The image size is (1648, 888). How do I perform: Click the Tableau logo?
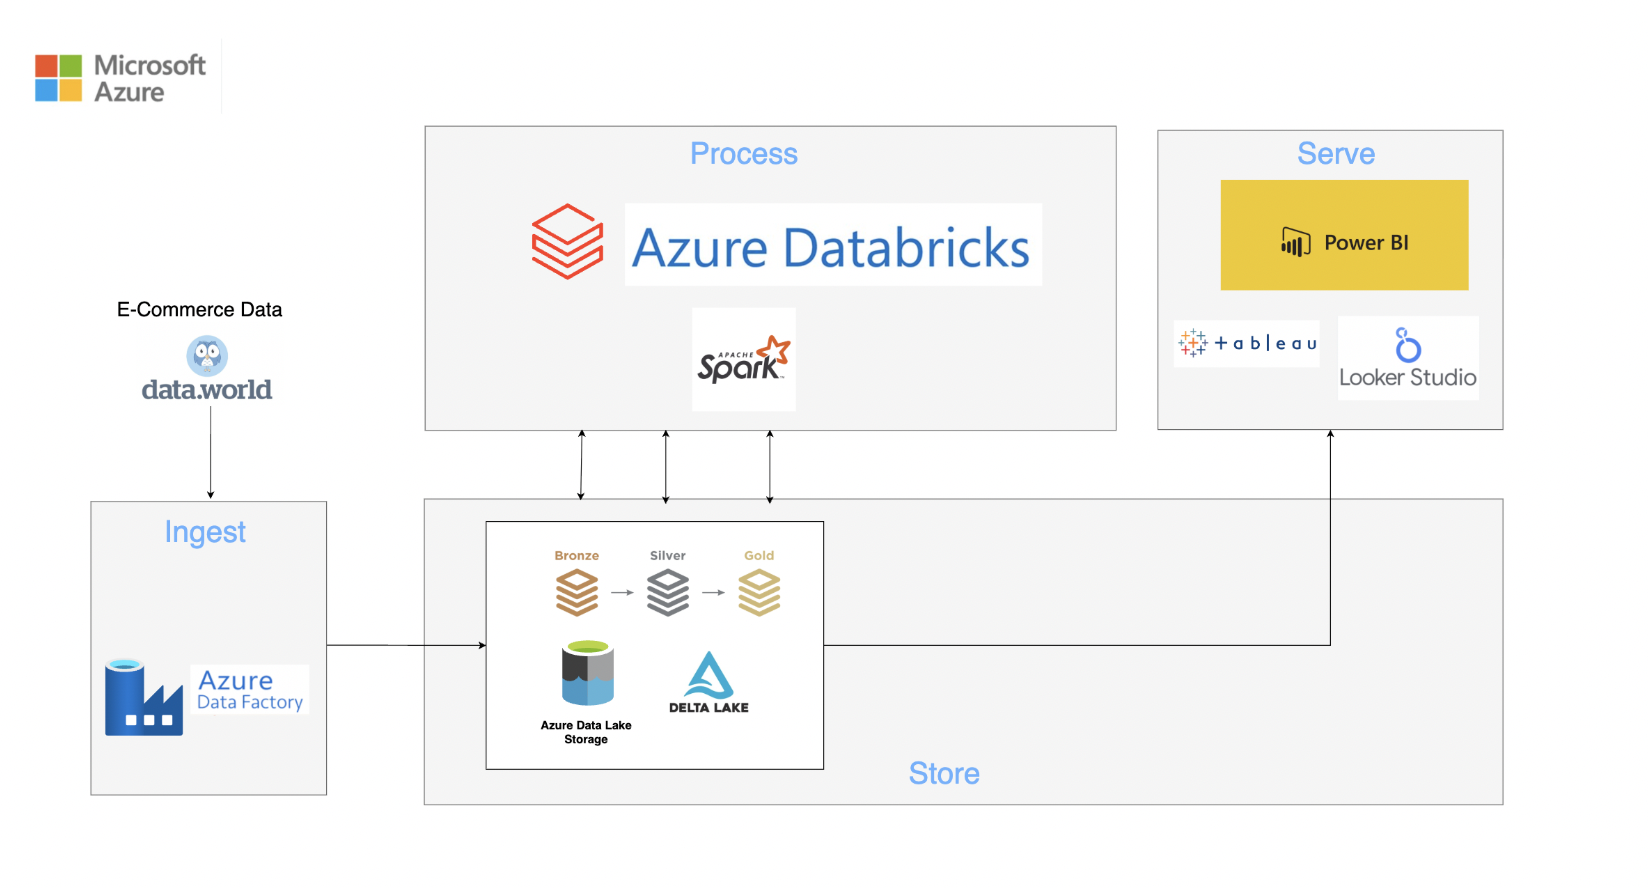click(x=1247, y=343)
